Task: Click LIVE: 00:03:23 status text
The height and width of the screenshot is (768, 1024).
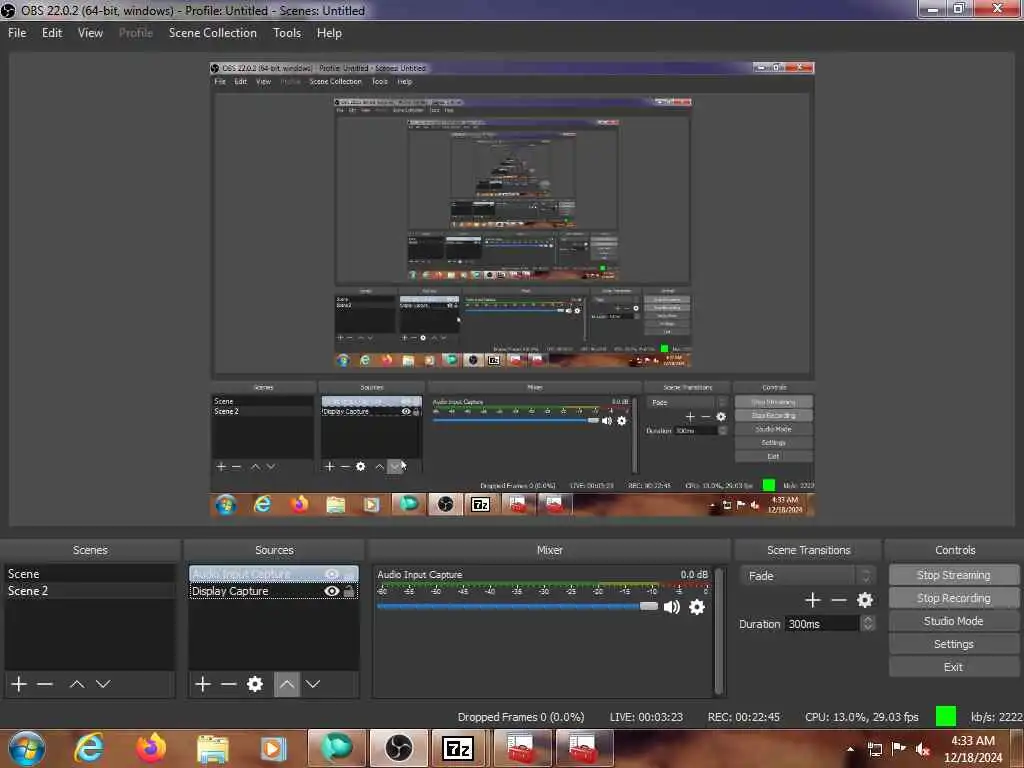Action: (x=646, y=717)
